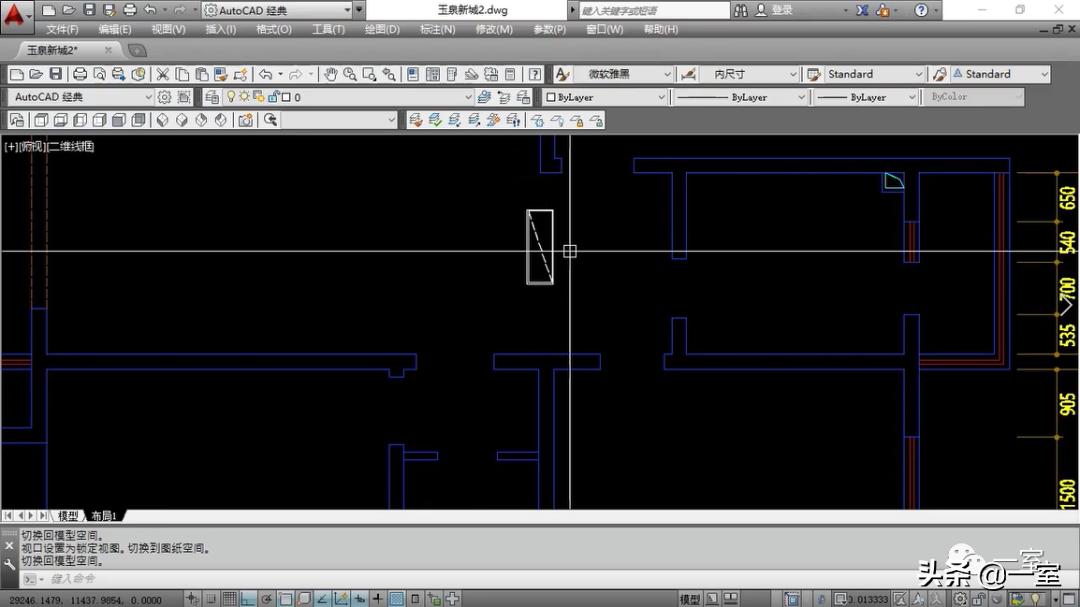Click the command line input field
Screen dimensions: 1080x607
coord(300,578)
